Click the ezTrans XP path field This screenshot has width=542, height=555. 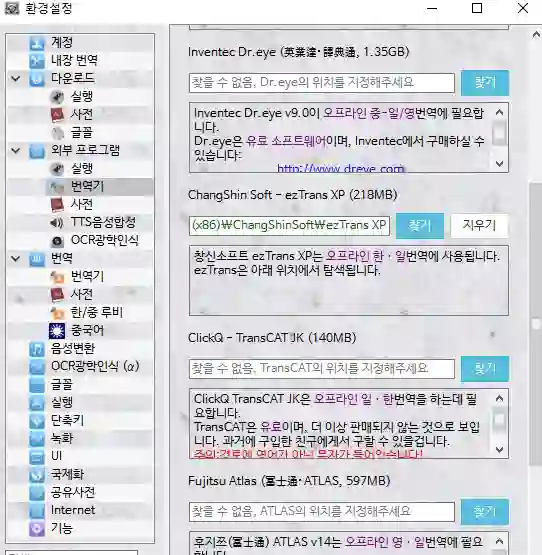pos(290,225)
